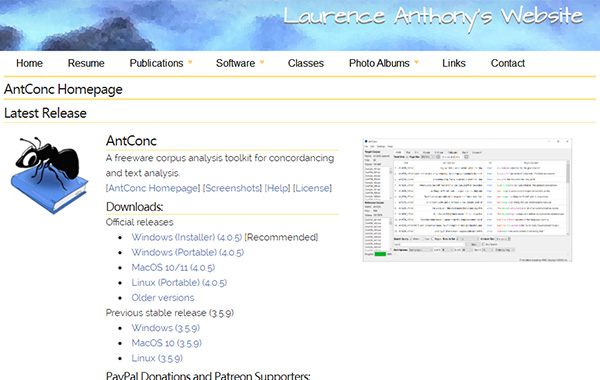Open the [Screenshots] link
Screen dimensions: 600x380
coord(232,188)
